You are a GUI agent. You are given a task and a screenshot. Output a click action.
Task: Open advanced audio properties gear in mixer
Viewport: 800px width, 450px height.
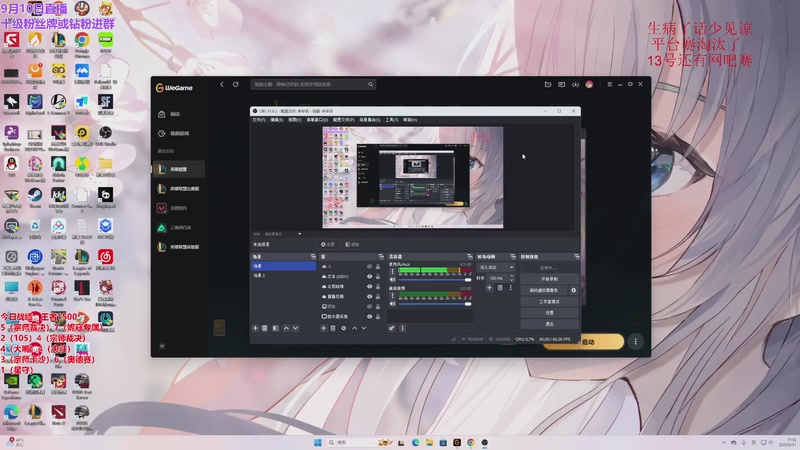392,328
